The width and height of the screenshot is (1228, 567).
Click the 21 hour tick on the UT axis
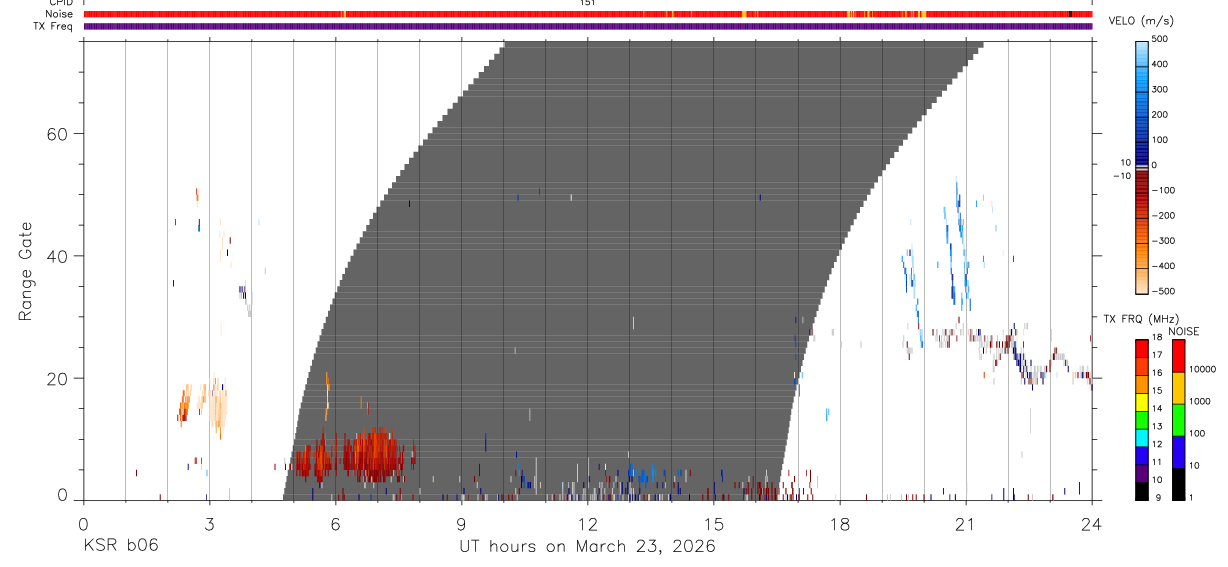point(965,524)
